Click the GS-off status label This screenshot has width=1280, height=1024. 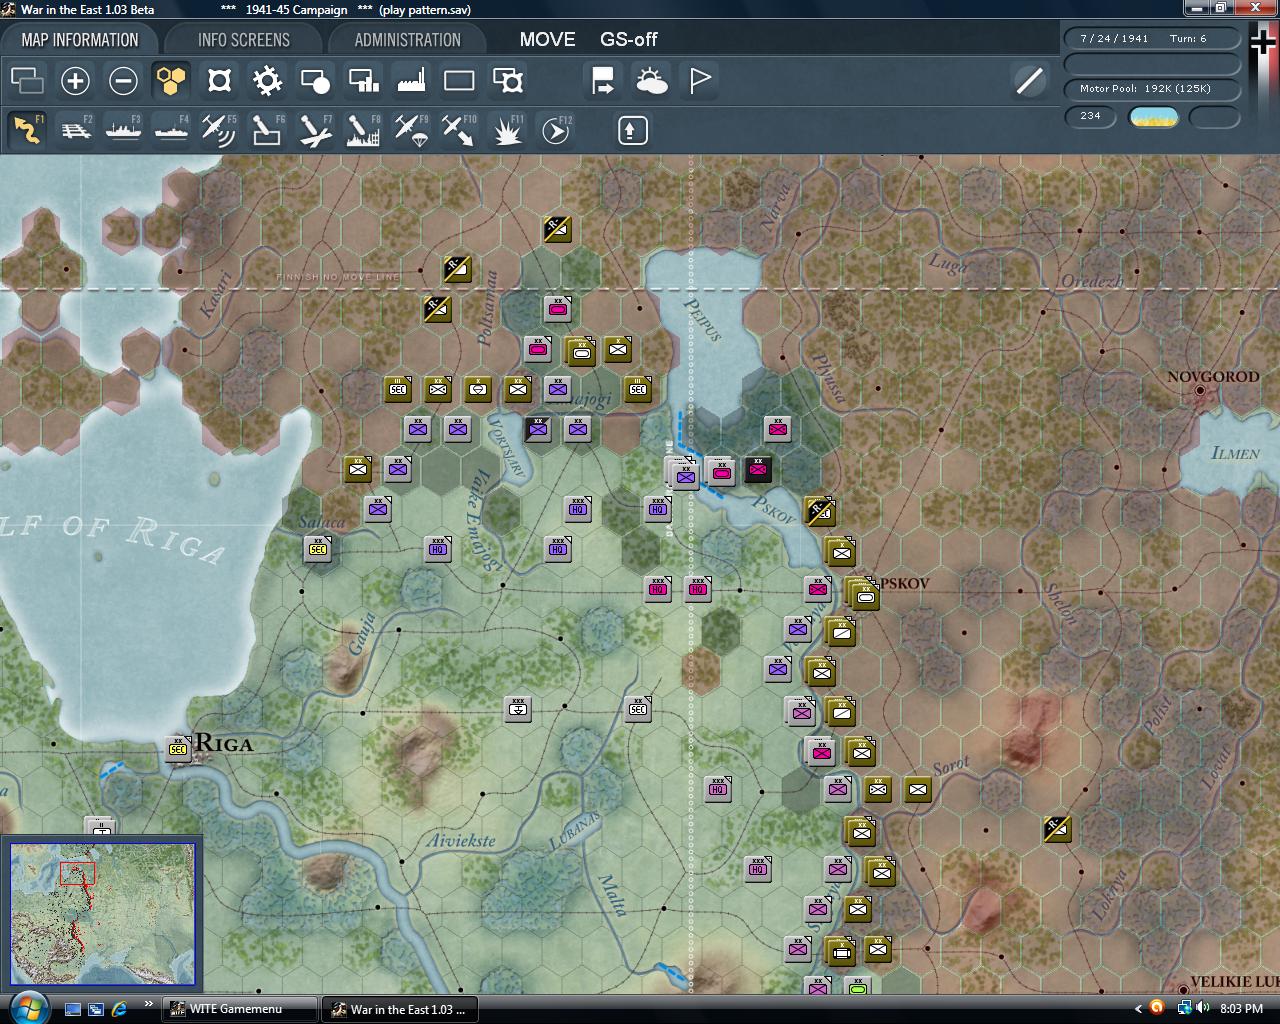[628, 40]
